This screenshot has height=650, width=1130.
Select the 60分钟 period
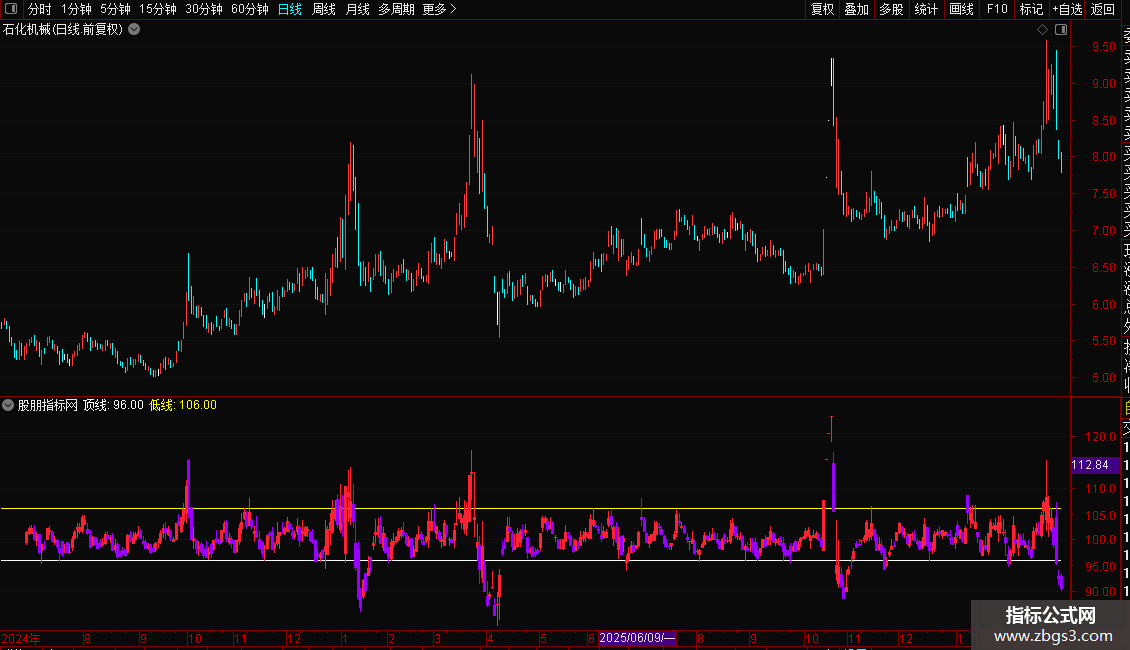[250, 9]
